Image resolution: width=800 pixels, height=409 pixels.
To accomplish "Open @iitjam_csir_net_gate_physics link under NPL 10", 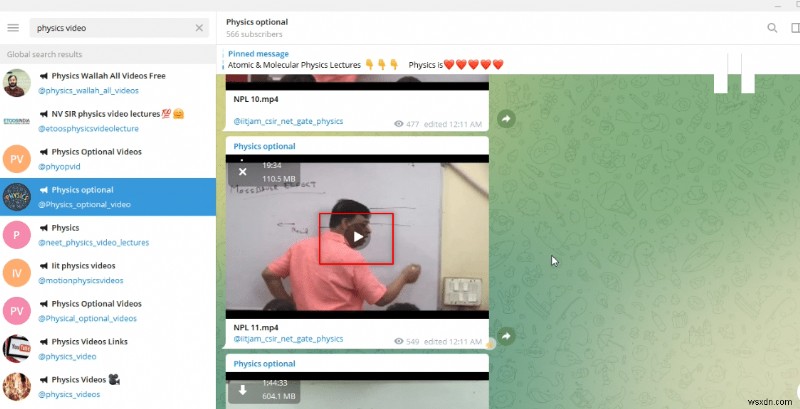I will point(288,121).
